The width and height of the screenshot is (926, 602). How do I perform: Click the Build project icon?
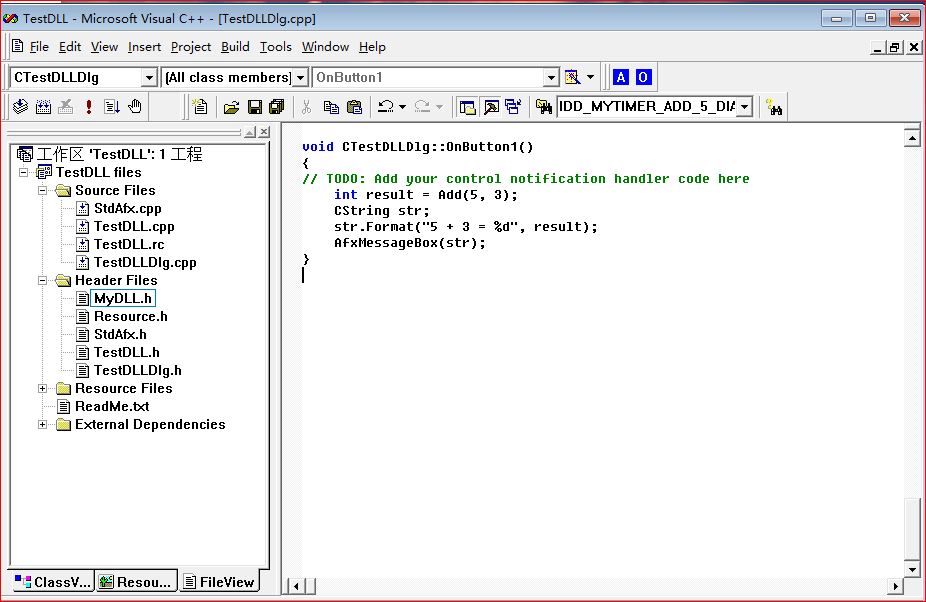(43, 106)
